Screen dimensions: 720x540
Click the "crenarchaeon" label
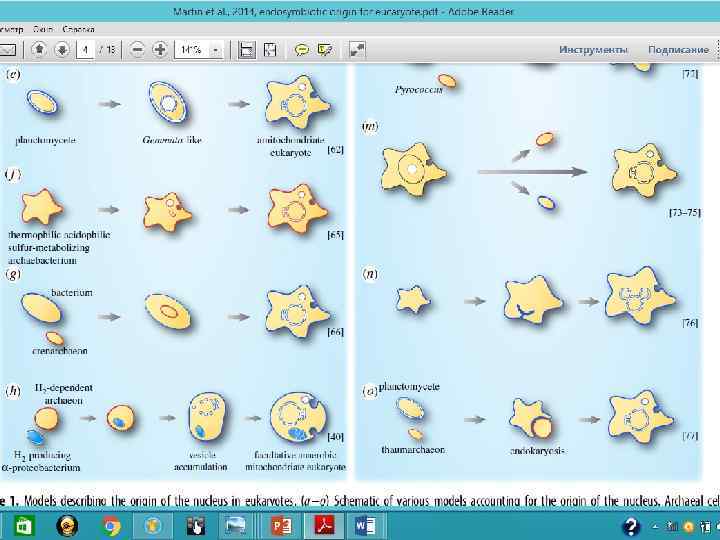(x=60, y=350)
